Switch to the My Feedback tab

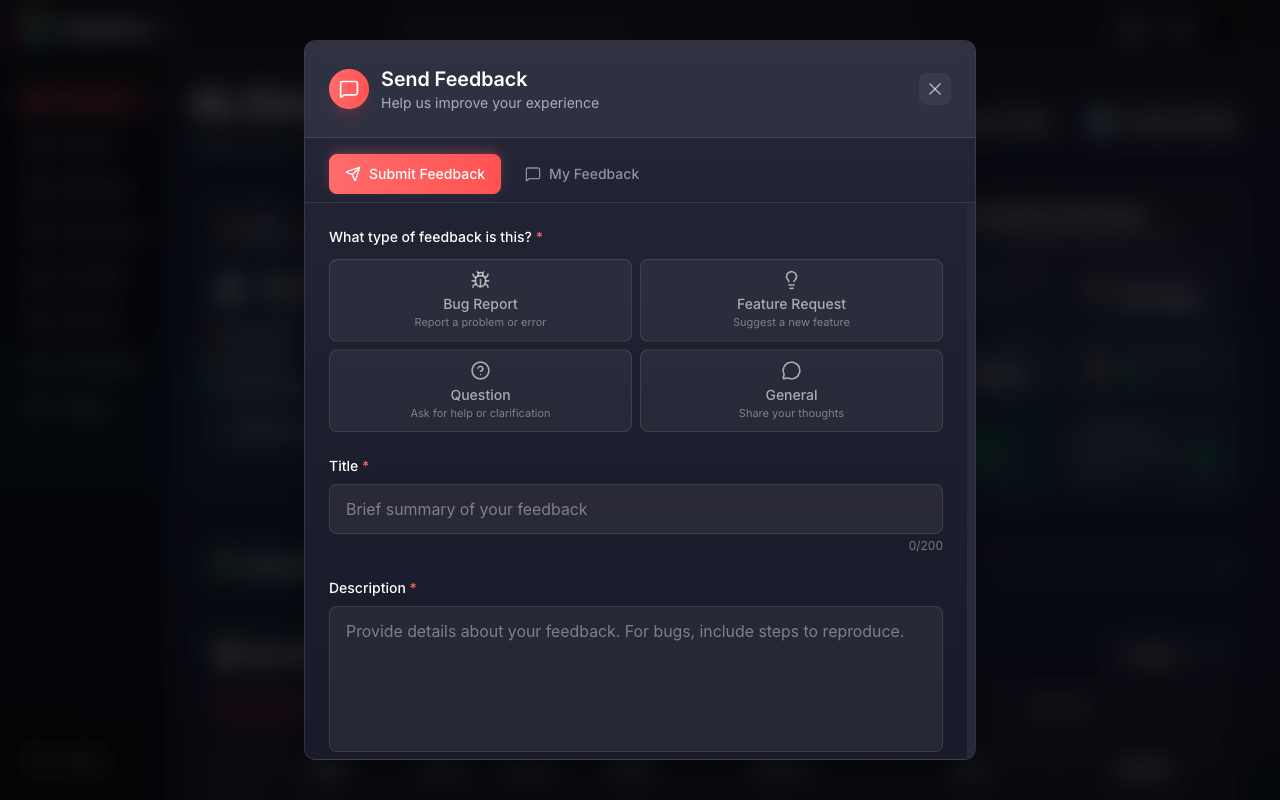(x=582, y=173)
